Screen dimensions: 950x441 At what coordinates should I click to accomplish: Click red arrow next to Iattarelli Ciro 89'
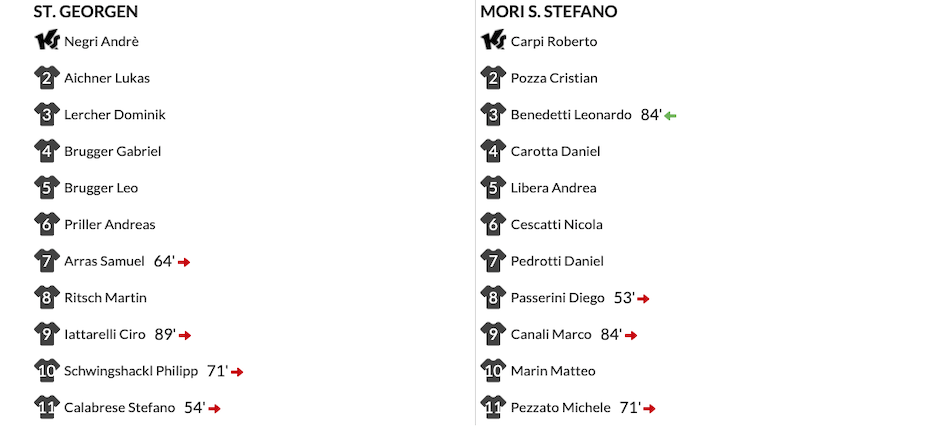click(185, 336)
